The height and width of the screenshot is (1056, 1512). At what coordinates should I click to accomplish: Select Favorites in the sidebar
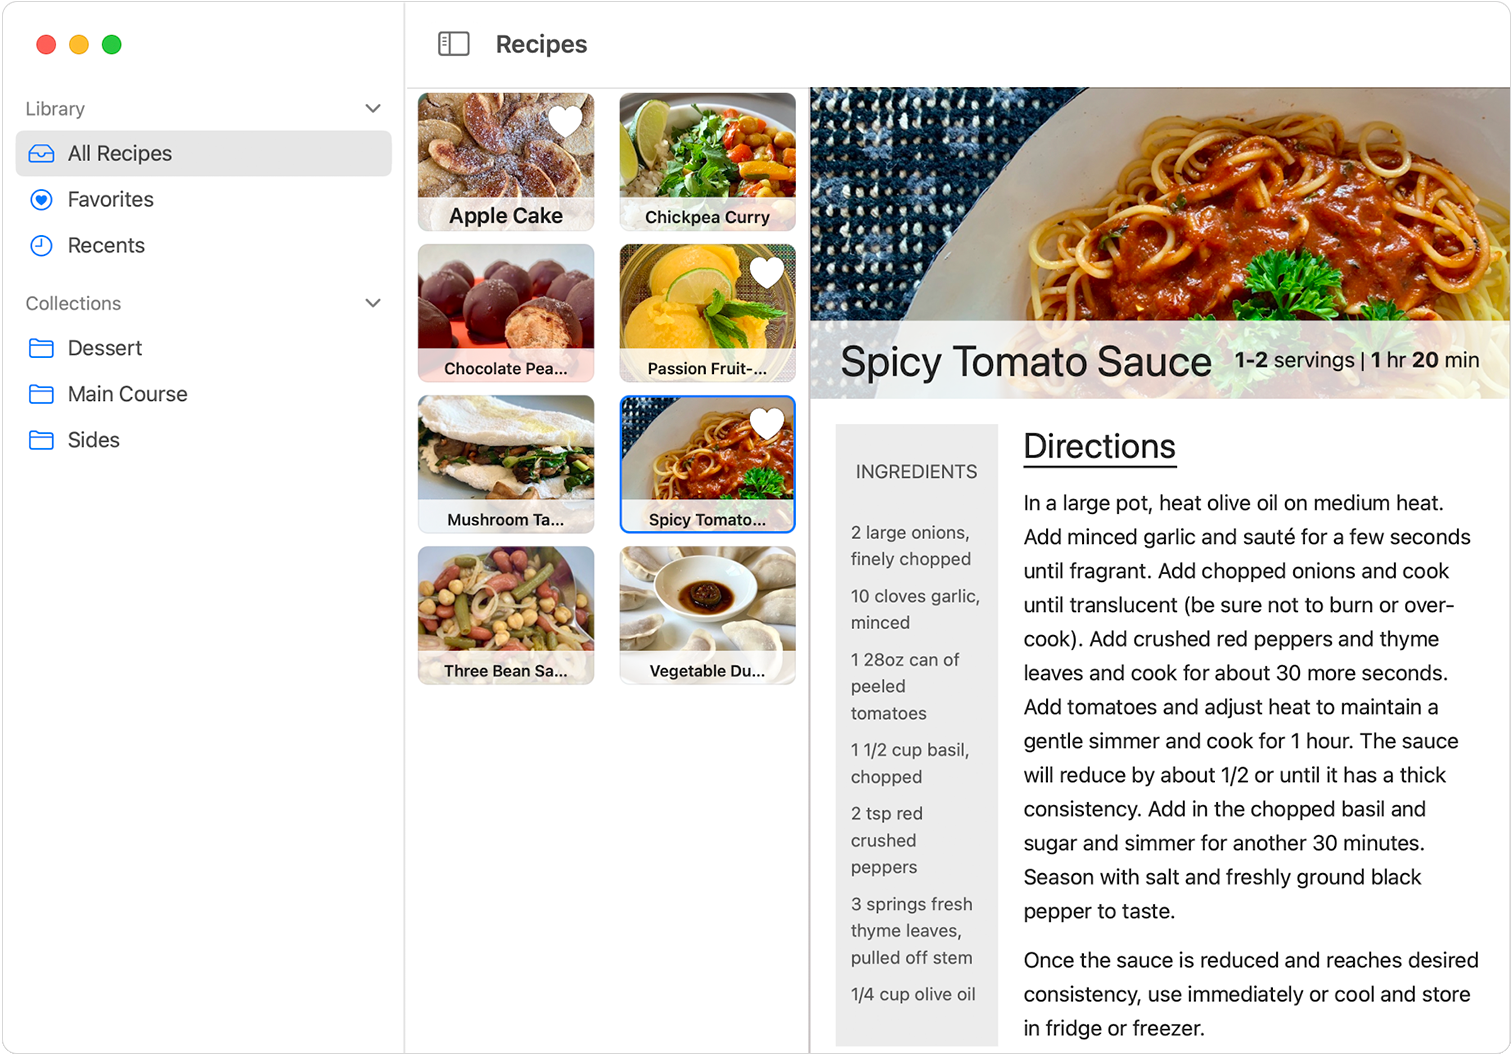click(110, 199)
